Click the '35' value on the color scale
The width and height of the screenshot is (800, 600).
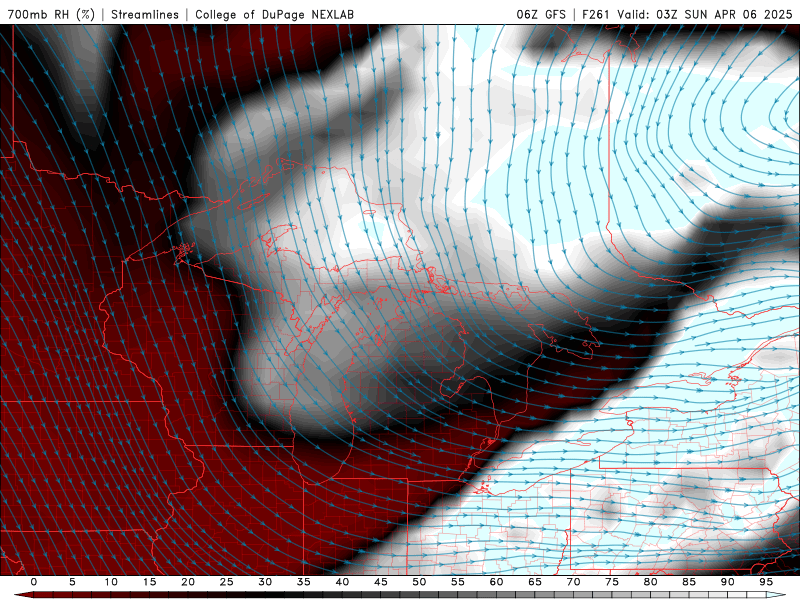click(304, 582)
